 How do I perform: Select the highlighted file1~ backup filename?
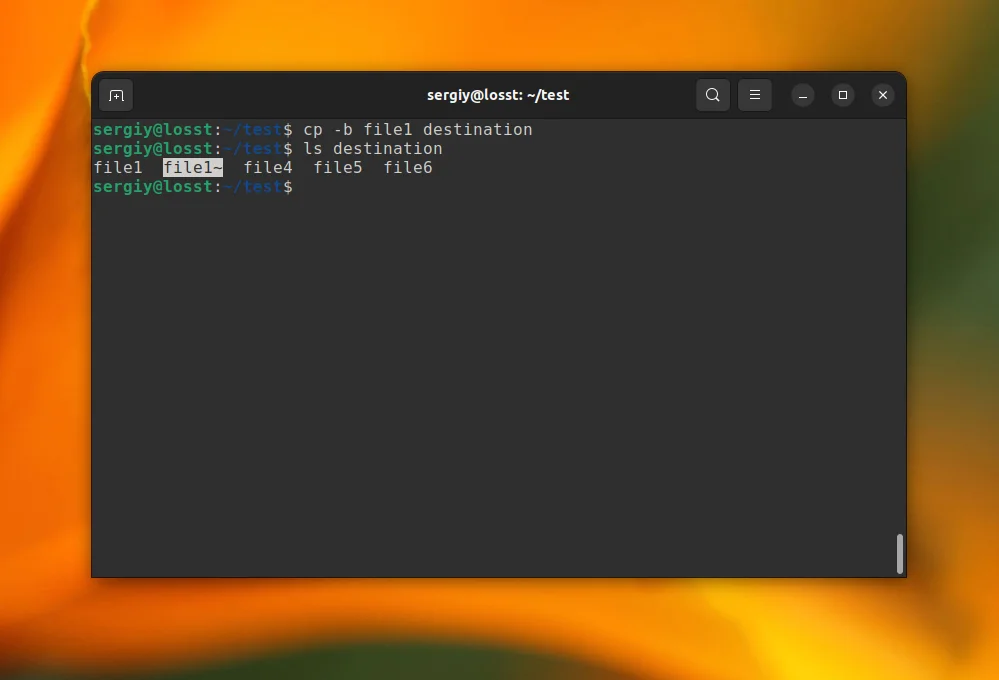(193, 167)
